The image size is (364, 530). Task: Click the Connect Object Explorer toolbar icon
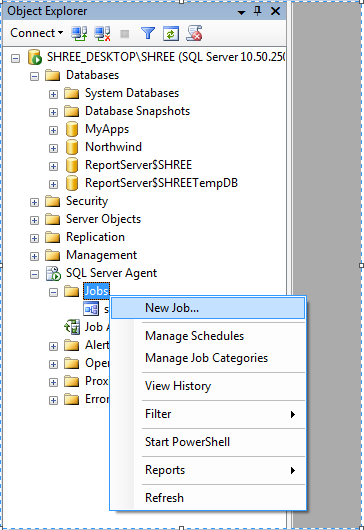(x=79, y=33)
